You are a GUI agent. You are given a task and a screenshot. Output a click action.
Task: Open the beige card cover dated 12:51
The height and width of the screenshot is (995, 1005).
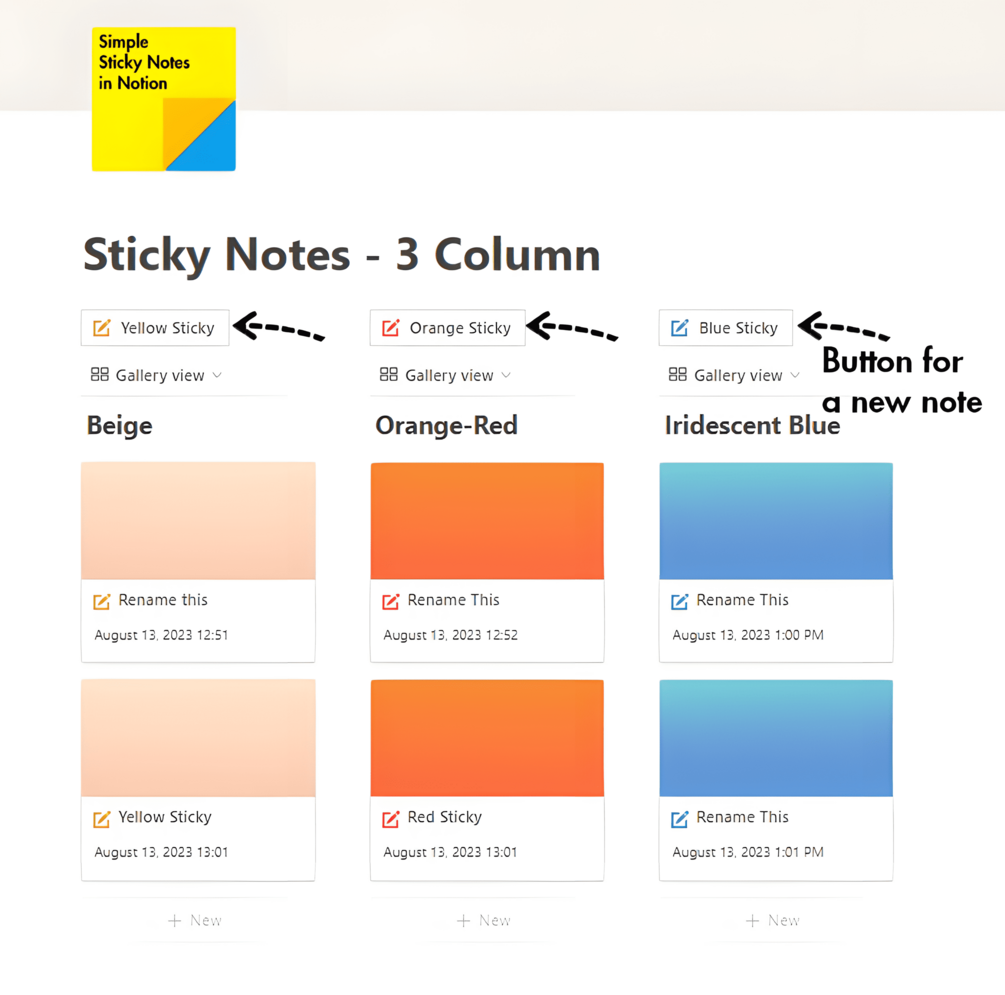(198, 520)
